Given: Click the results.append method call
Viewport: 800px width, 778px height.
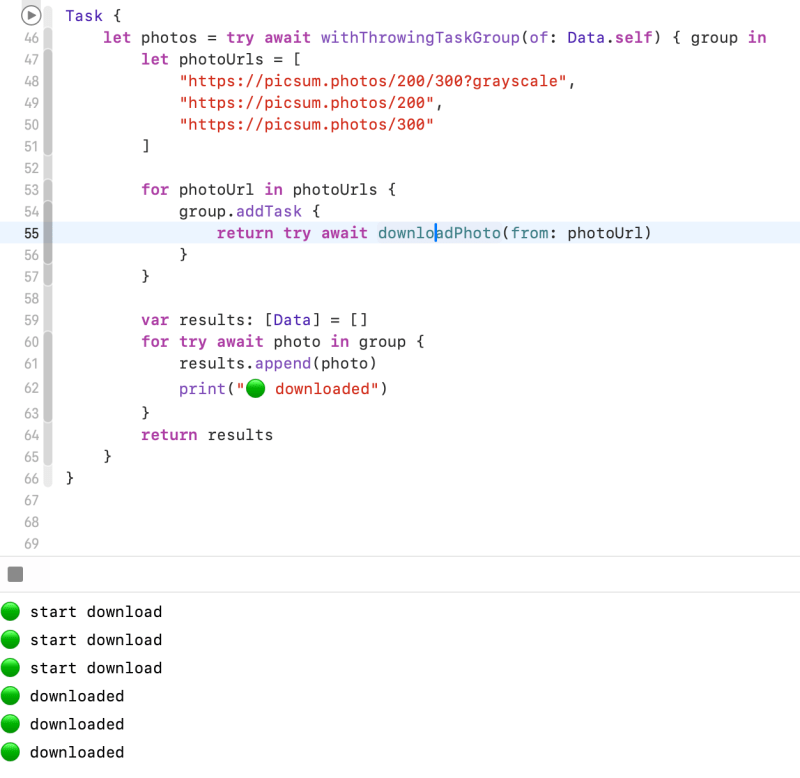Looking at the screenshot, I should coord(277,364).
